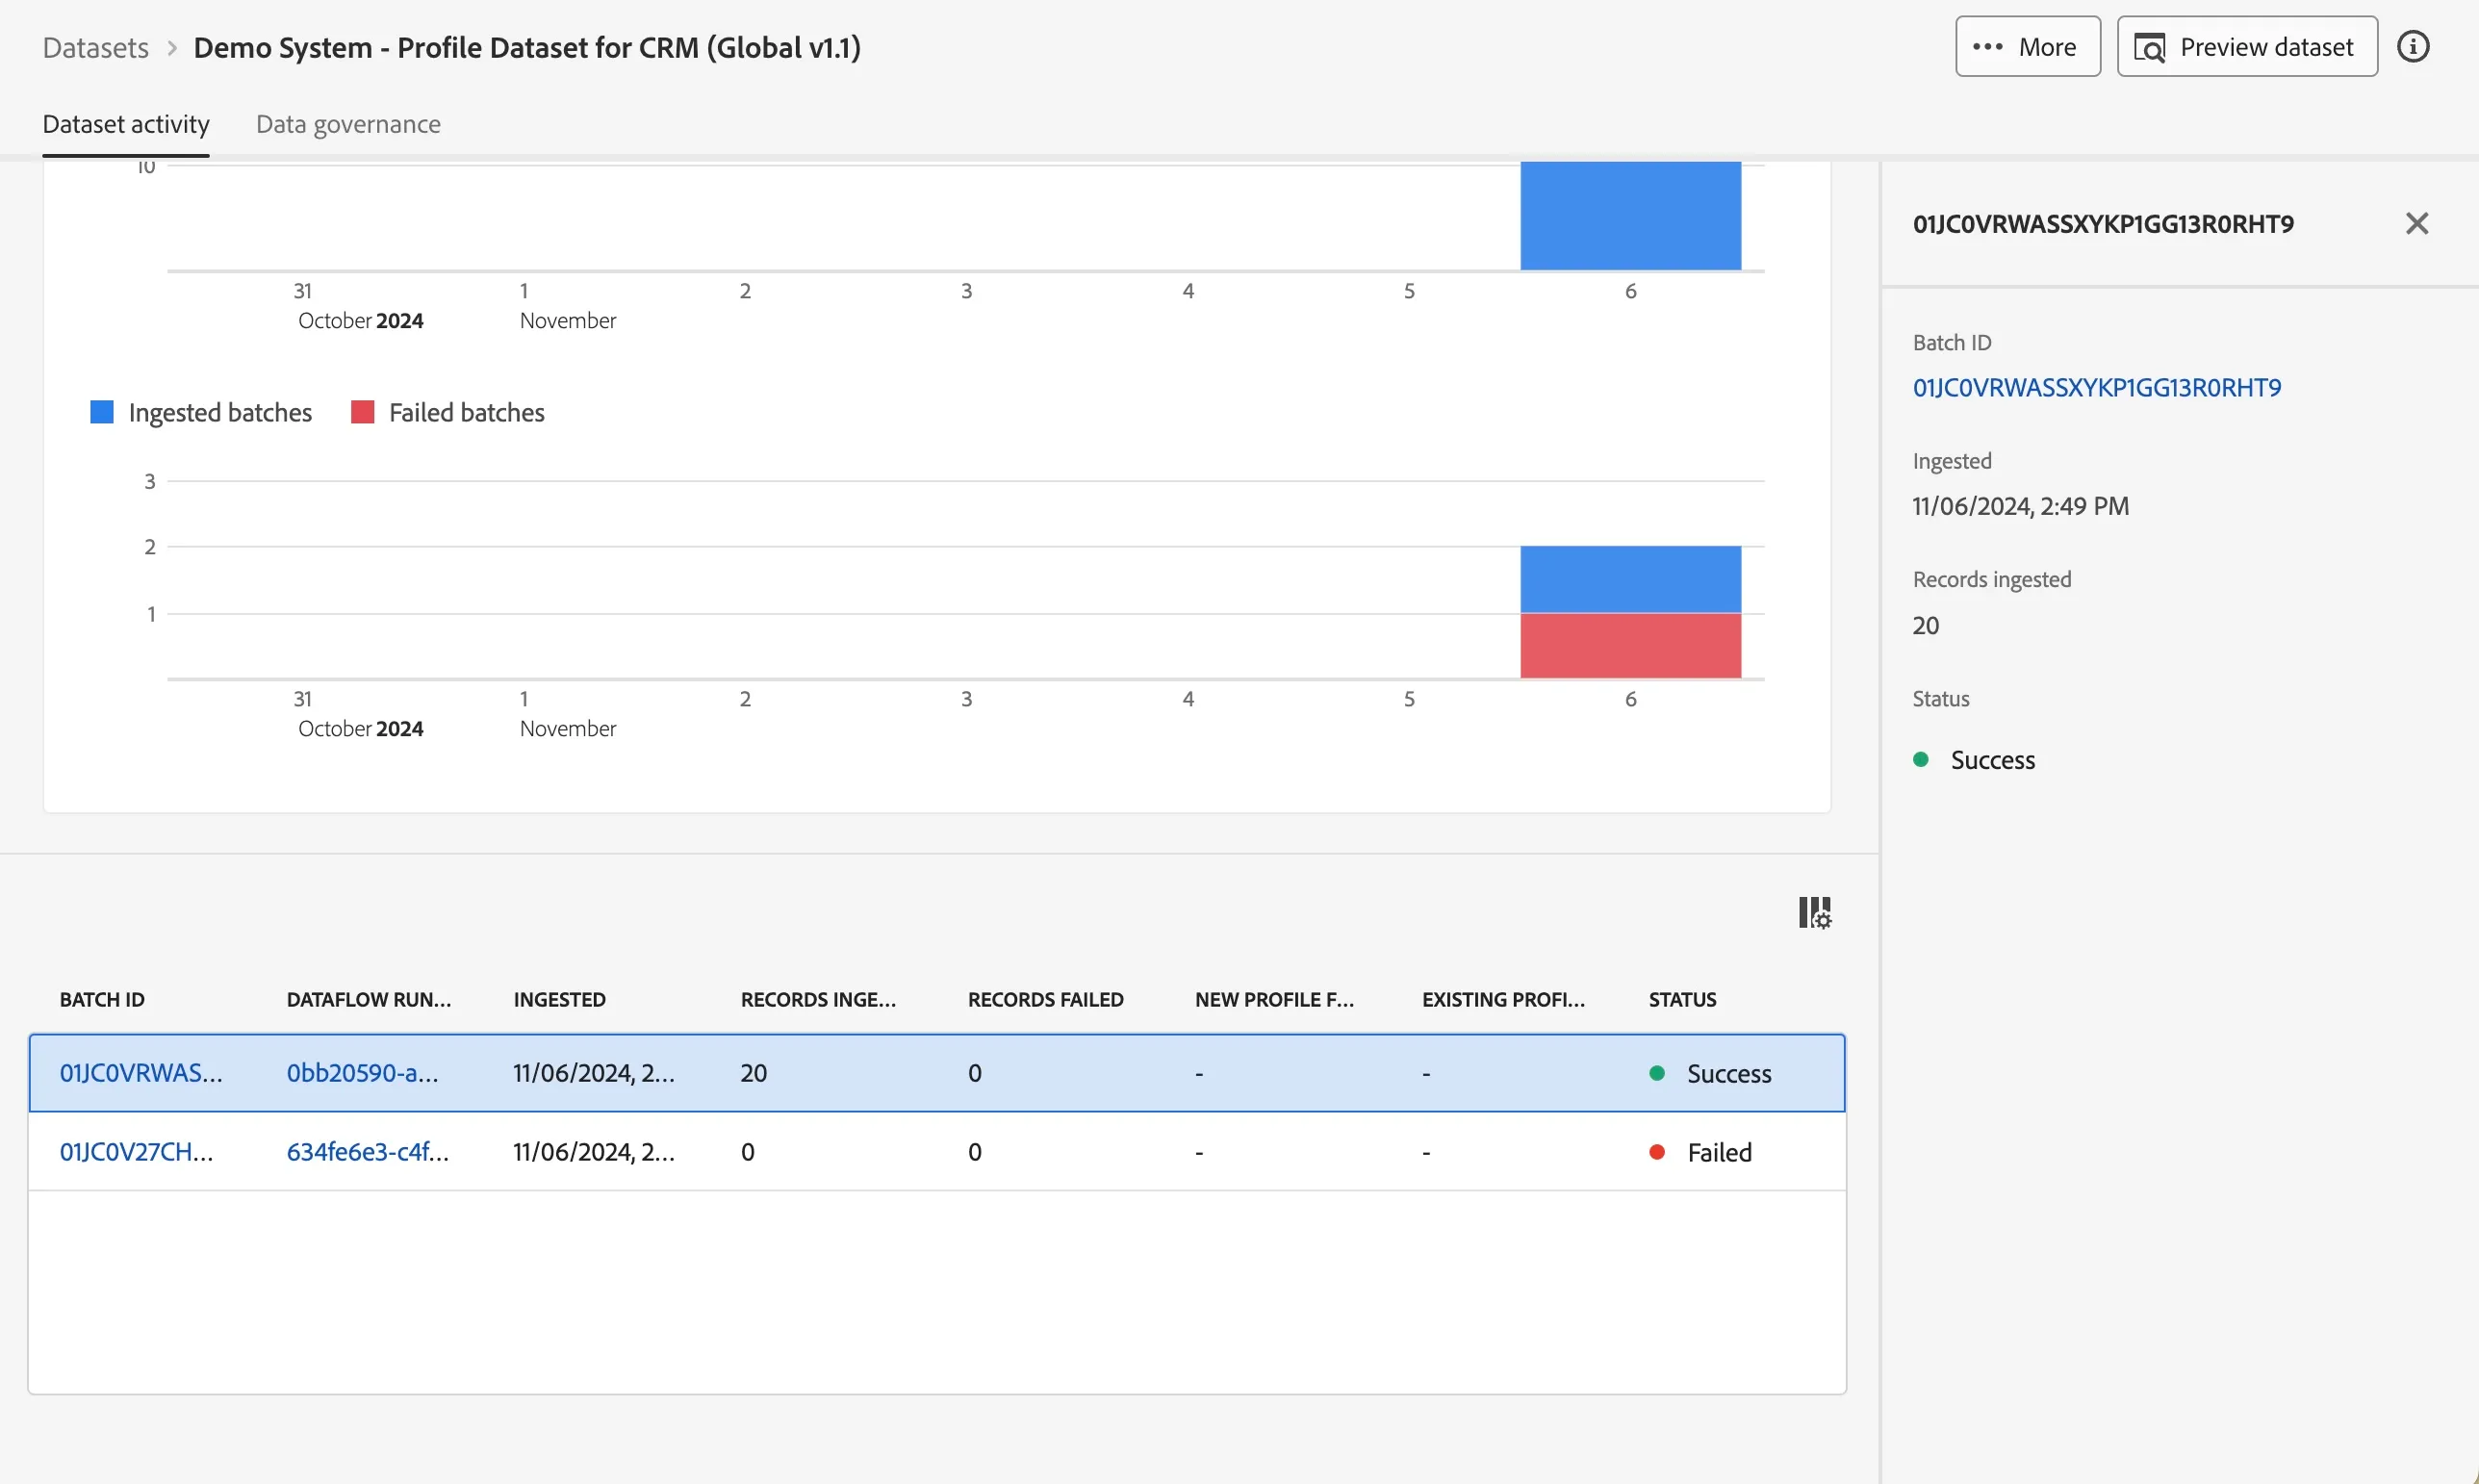The height and width of the screenshot is (1484, 2479).
Task: Go back to Datasets breadcrumb
Action: (96, 47)
